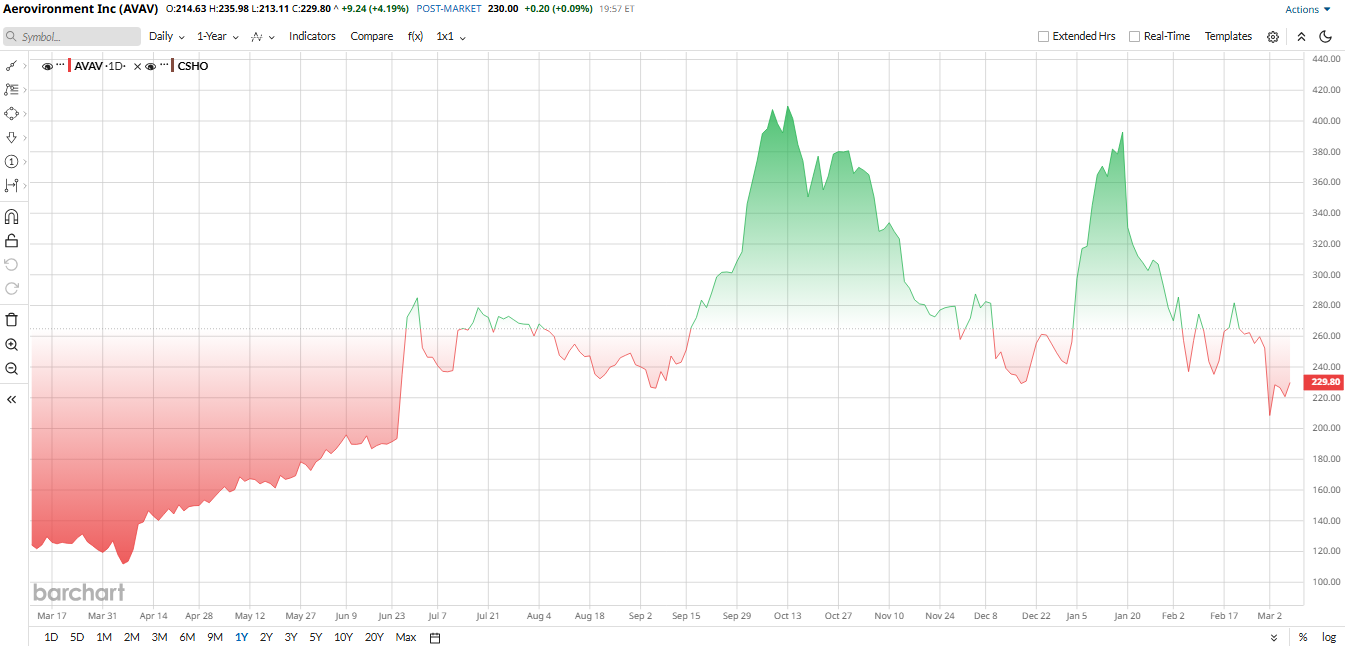This screenshot has width=1345, height=646.
Task: Select the numbered circle annotation tool
Action: [11, 161]
